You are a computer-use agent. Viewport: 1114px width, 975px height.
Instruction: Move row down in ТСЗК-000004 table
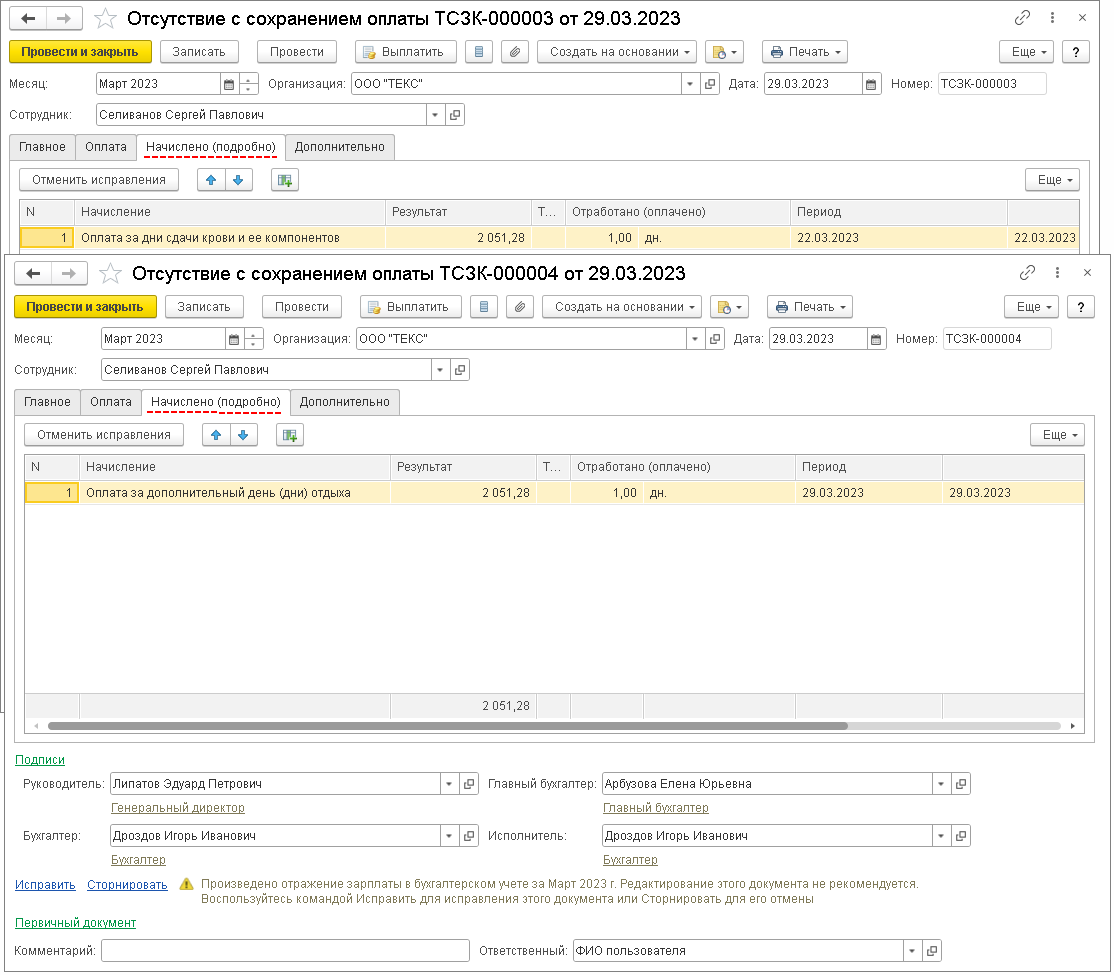243,435
